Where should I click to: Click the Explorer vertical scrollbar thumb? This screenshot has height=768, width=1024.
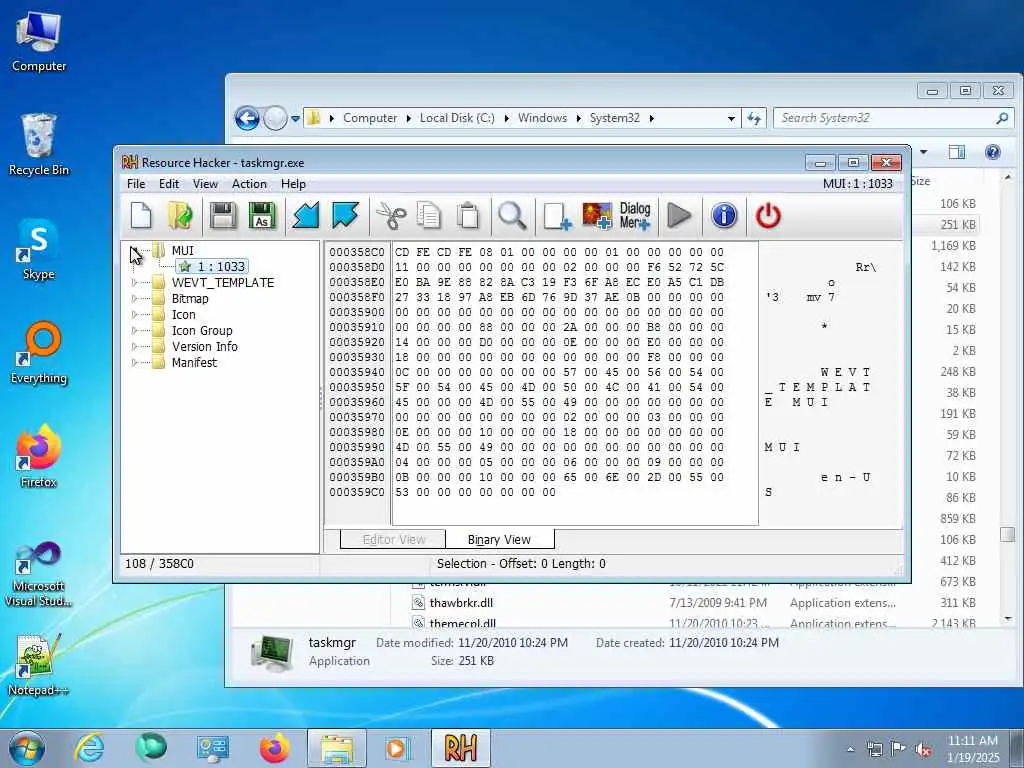[x=1008, y=534]
